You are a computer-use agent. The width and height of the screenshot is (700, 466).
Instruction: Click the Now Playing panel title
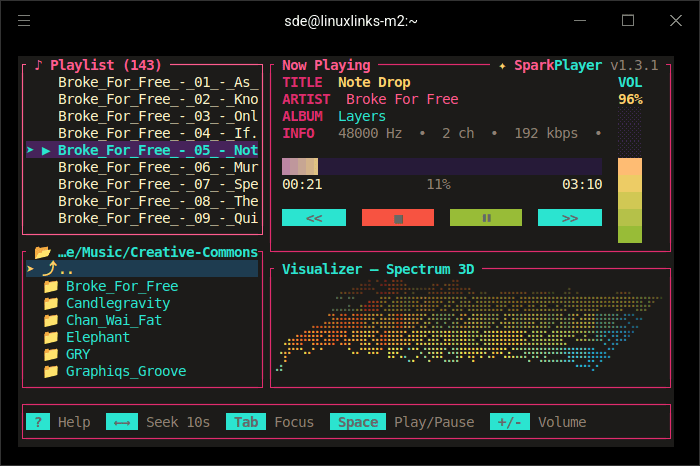pyautogui.click(x=326, y=65)
